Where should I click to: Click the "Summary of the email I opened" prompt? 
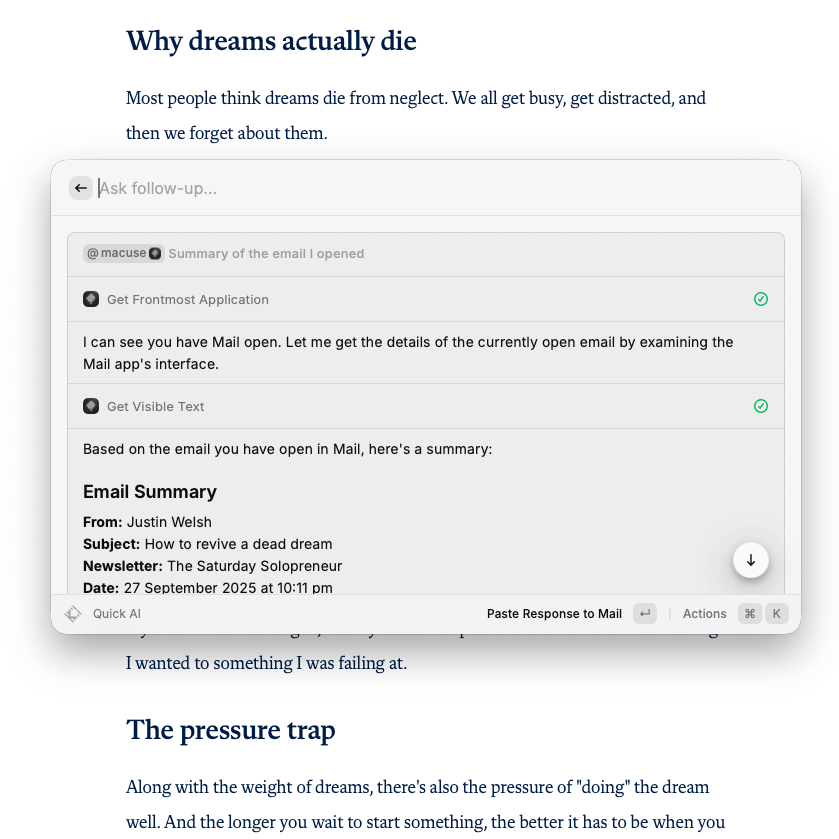266,254
